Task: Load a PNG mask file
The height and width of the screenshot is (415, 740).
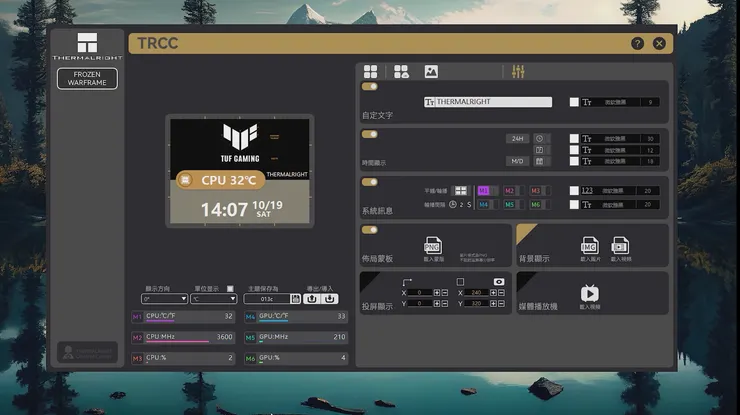Action: (x=433, y=246)
